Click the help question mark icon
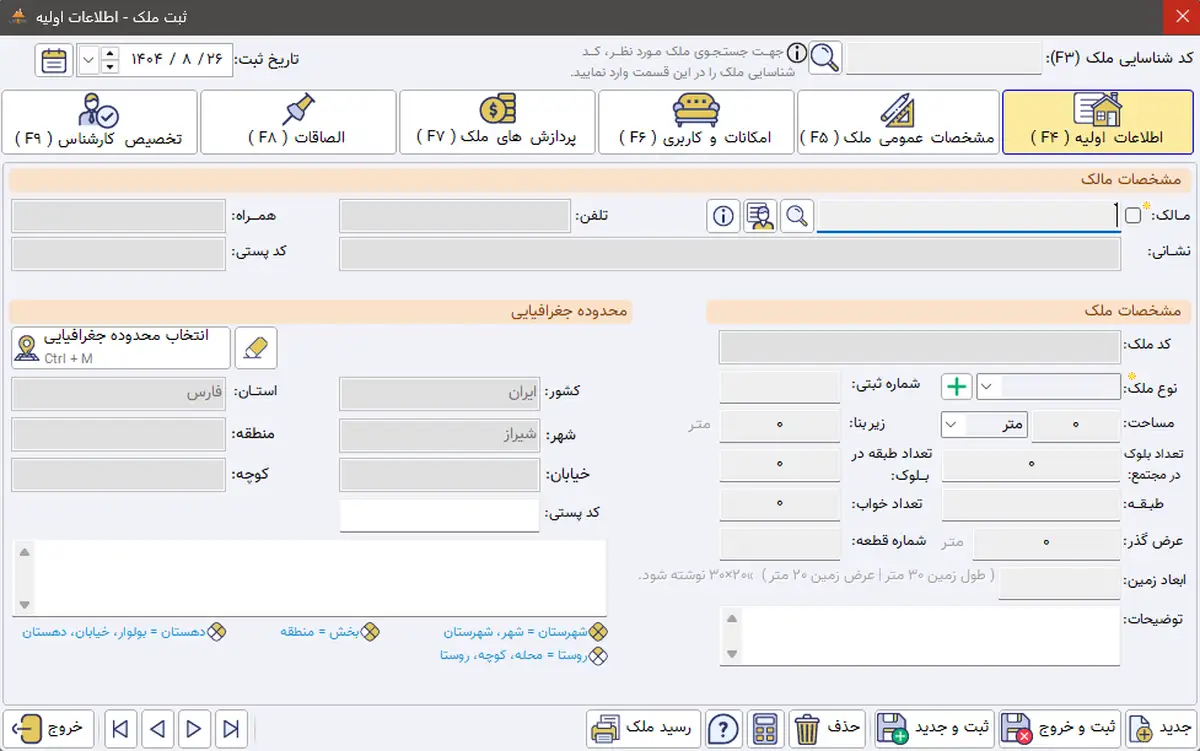The image size is (1200, 751). [x=724, y=728]
